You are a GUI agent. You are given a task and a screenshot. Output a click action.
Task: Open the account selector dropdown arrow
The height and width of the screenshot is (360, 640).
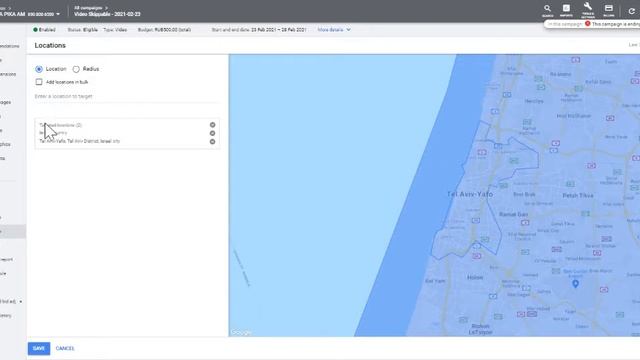click(58, 14)
